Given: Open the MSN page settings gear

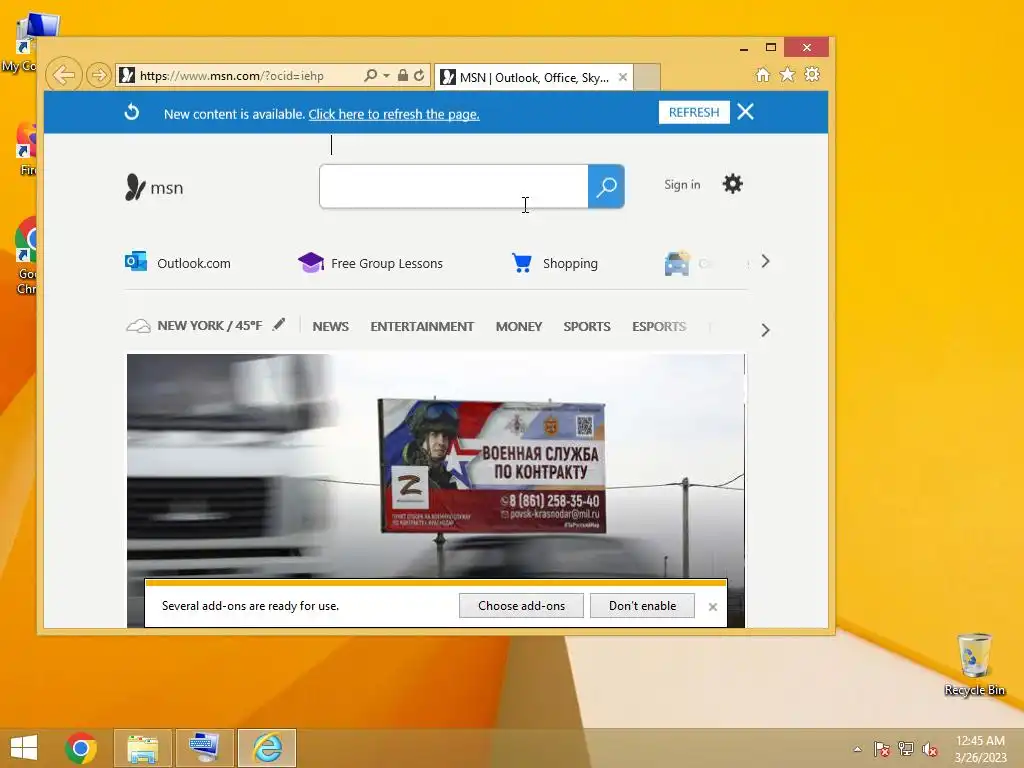Looking at the screenshot, I should (733, 184).
